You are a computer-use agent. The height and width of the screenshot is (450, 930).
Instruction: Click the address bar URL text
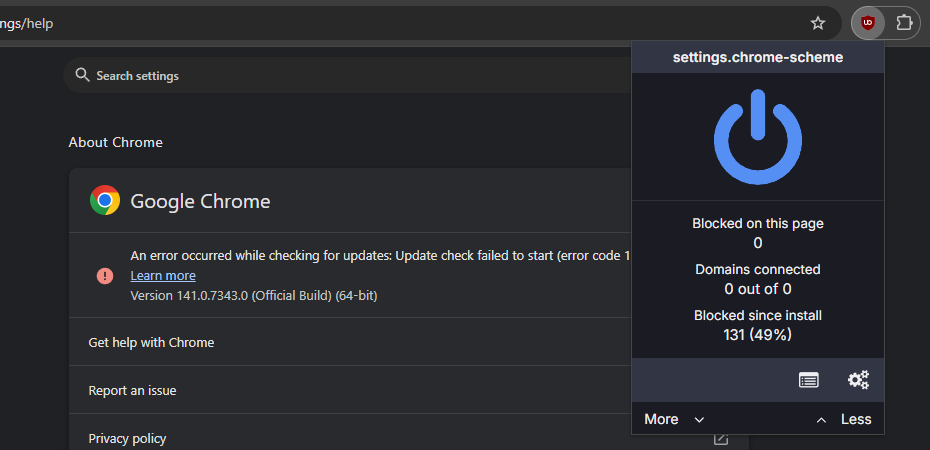pyautogui.click(x=27, y=24)
